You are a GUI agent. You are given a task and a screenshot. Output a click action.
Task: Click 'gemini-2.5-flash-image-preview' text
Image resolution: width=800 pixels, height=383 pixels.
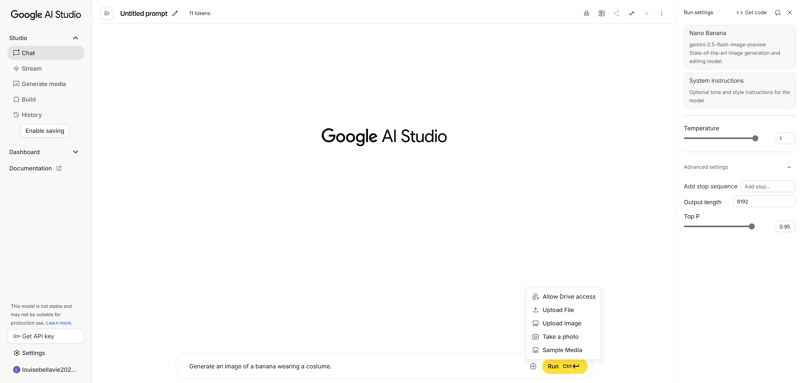click(x=728, y=45)
